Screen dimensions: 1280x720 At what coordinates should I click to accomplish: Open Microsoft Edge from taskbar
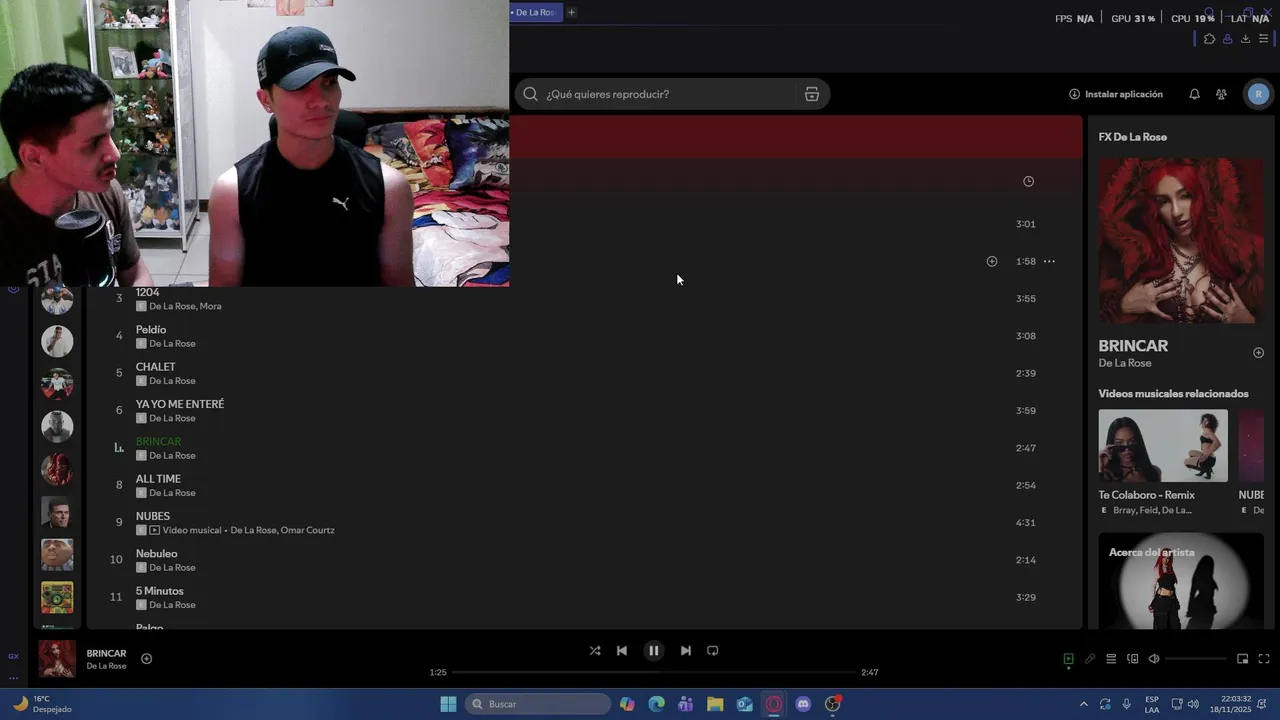tap(657, 704)
